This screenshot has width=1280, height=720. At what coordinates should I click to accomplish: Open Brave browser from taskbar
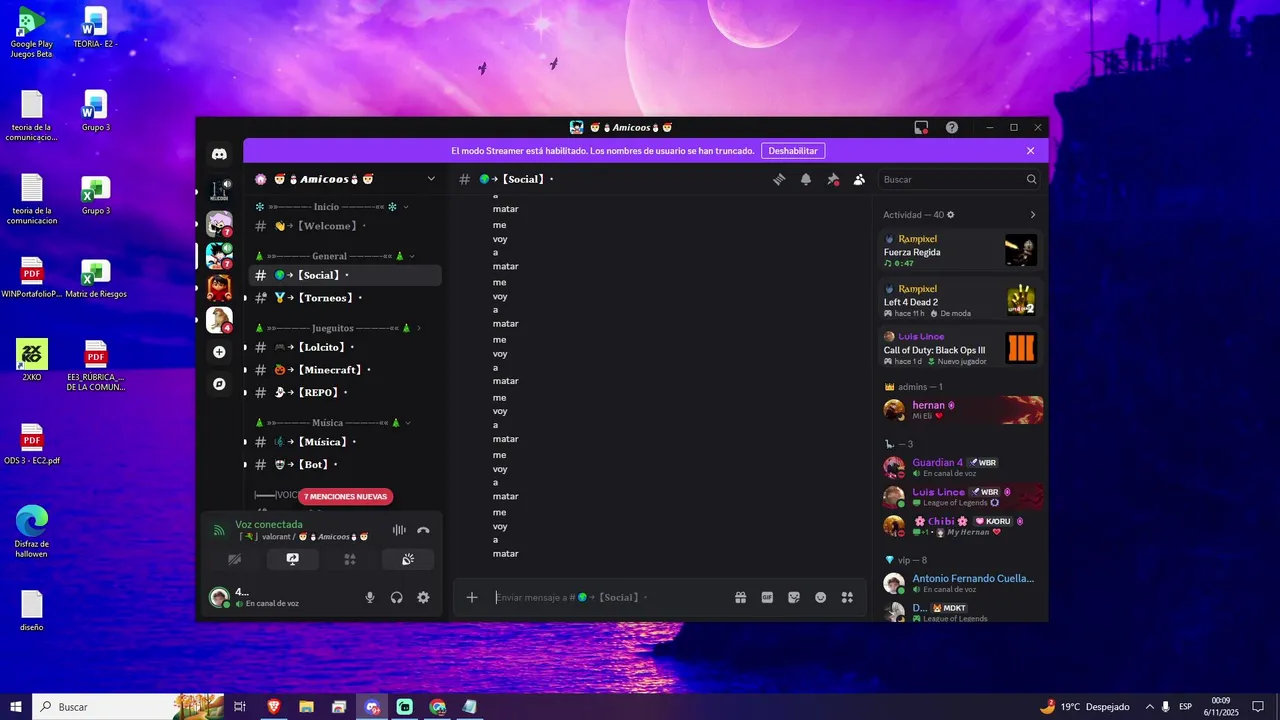[274, 707]
